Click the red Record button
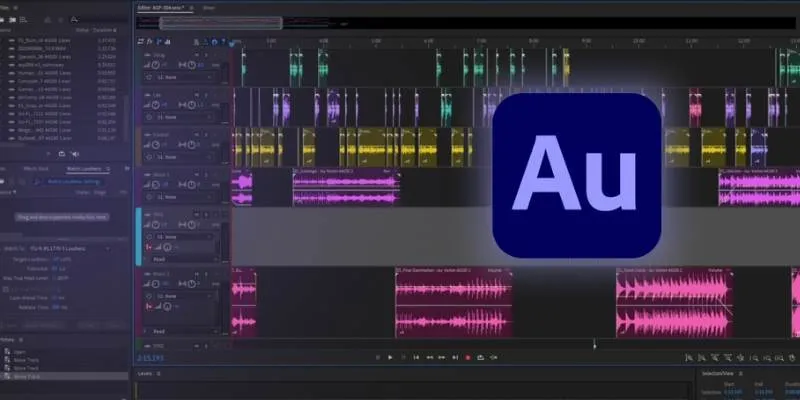The width and height of the screenshot is (800, 400). (x=468, y=358)
